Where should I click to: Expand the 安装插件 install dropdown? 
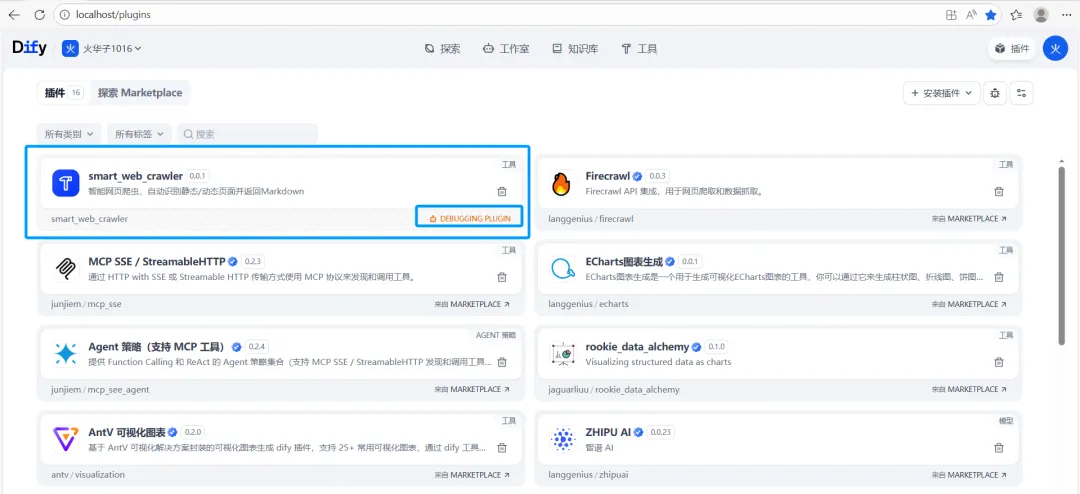coord(942,93)
